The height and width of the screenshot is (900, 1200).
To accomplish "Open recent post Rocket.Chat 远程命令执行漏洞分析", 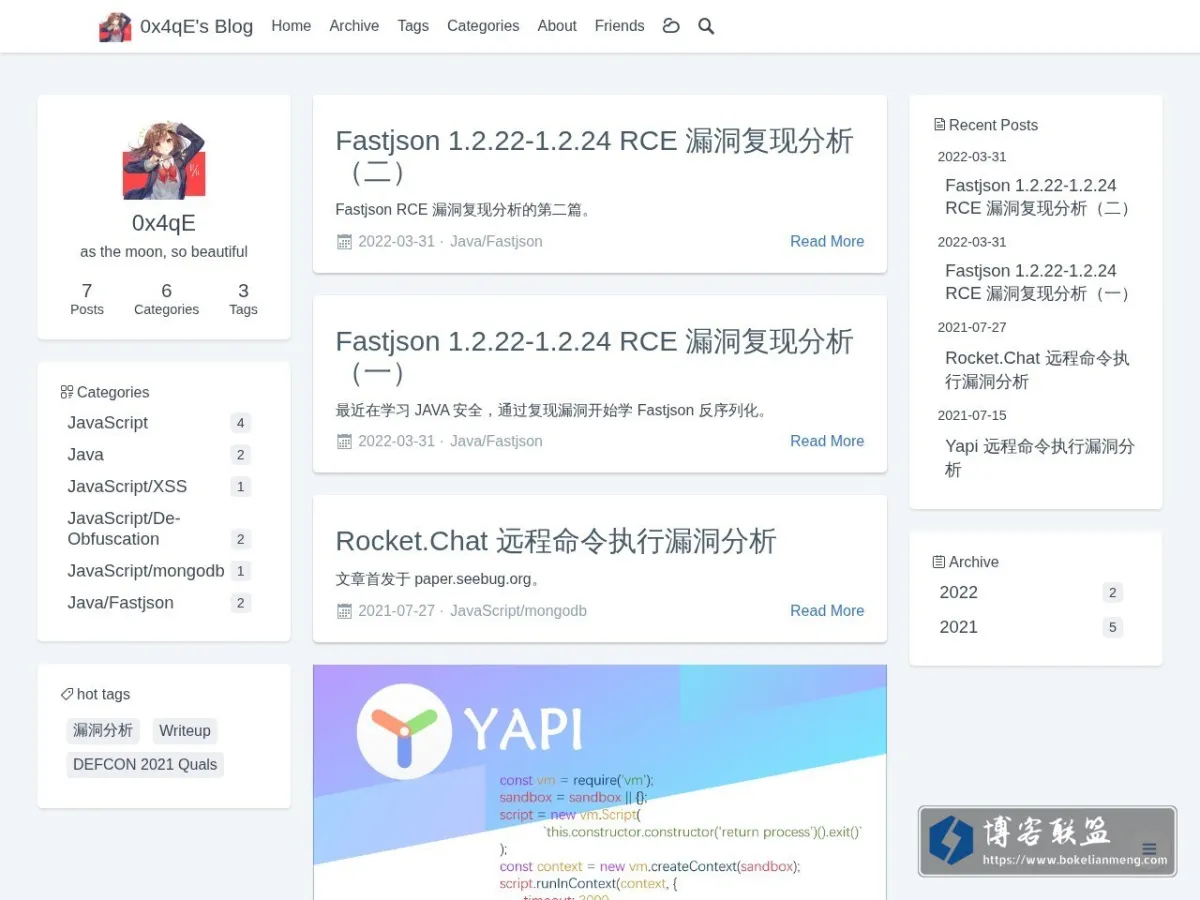I will [1038, 370].
